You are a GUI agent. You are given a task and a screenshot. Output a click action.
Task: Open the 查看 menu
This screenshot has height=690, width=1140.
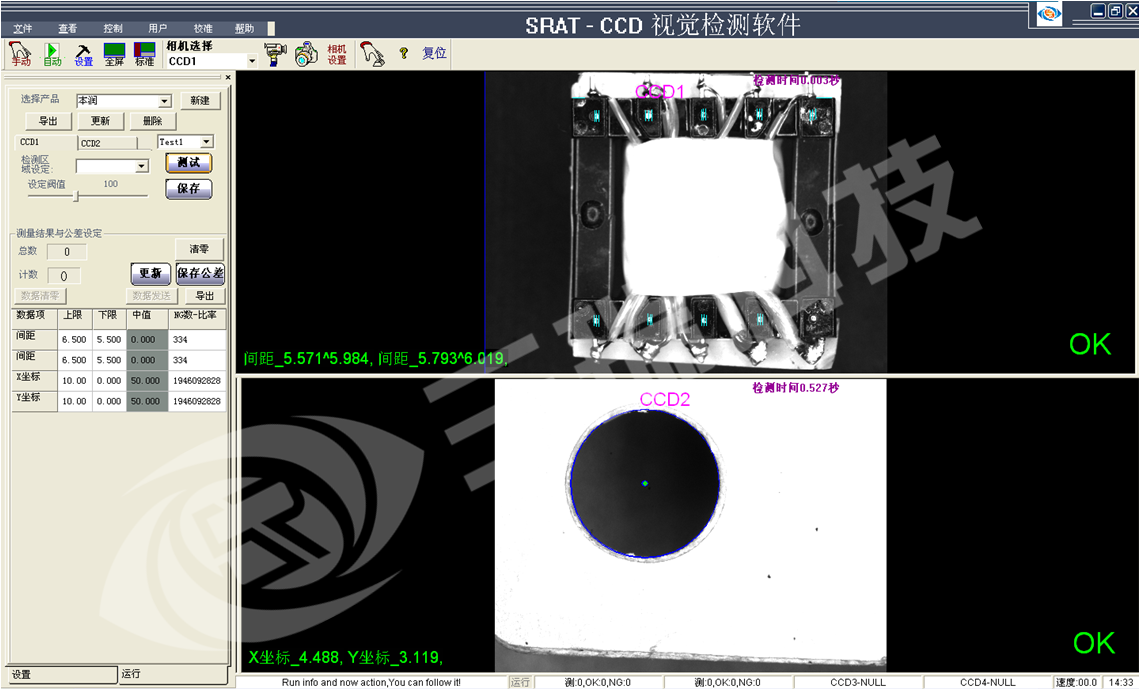[68, 28]
